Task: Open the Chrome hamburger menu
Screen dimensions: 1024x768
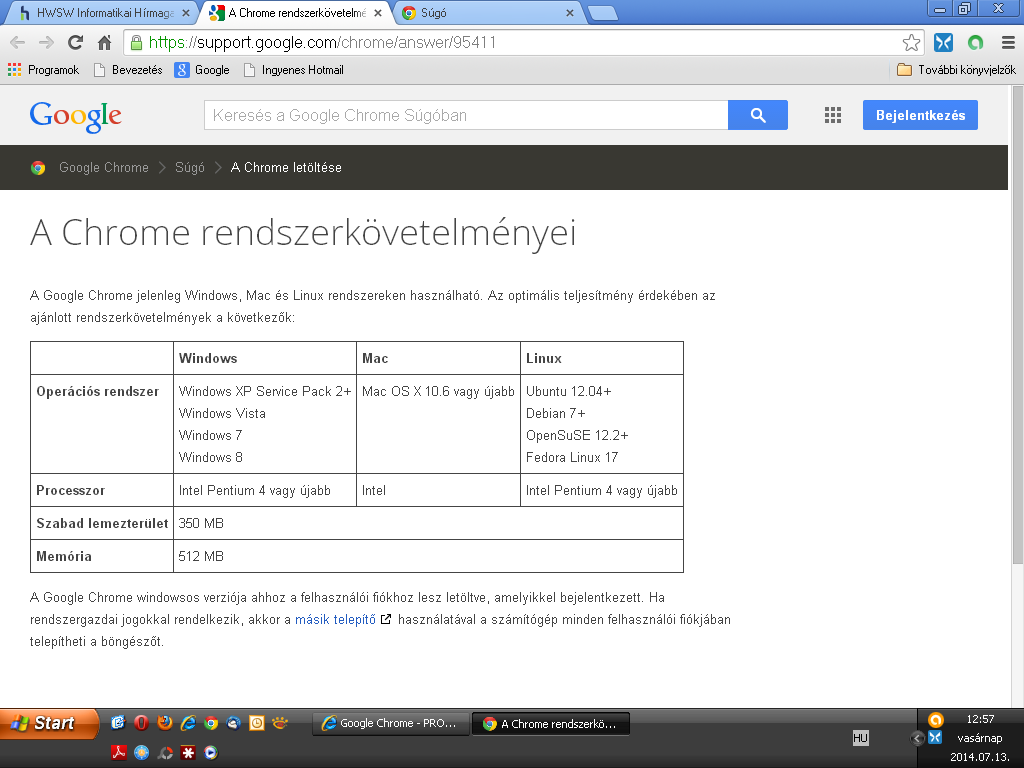Action: pos(1008,43)
